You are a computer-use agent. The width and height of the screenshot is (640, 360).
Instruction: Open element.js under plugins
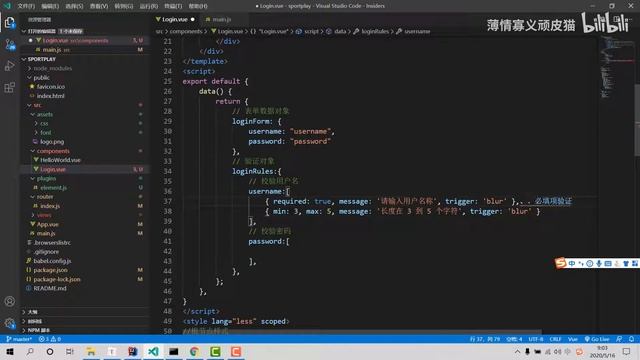(53, 188)
